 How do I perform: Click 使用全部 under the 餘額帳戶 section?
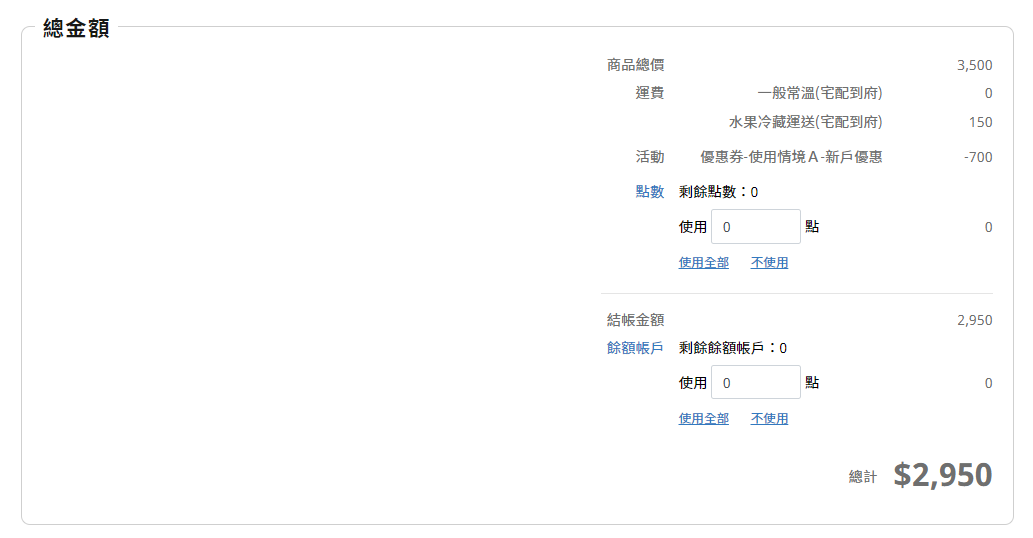pyautogui.click(x=703, y=419)
